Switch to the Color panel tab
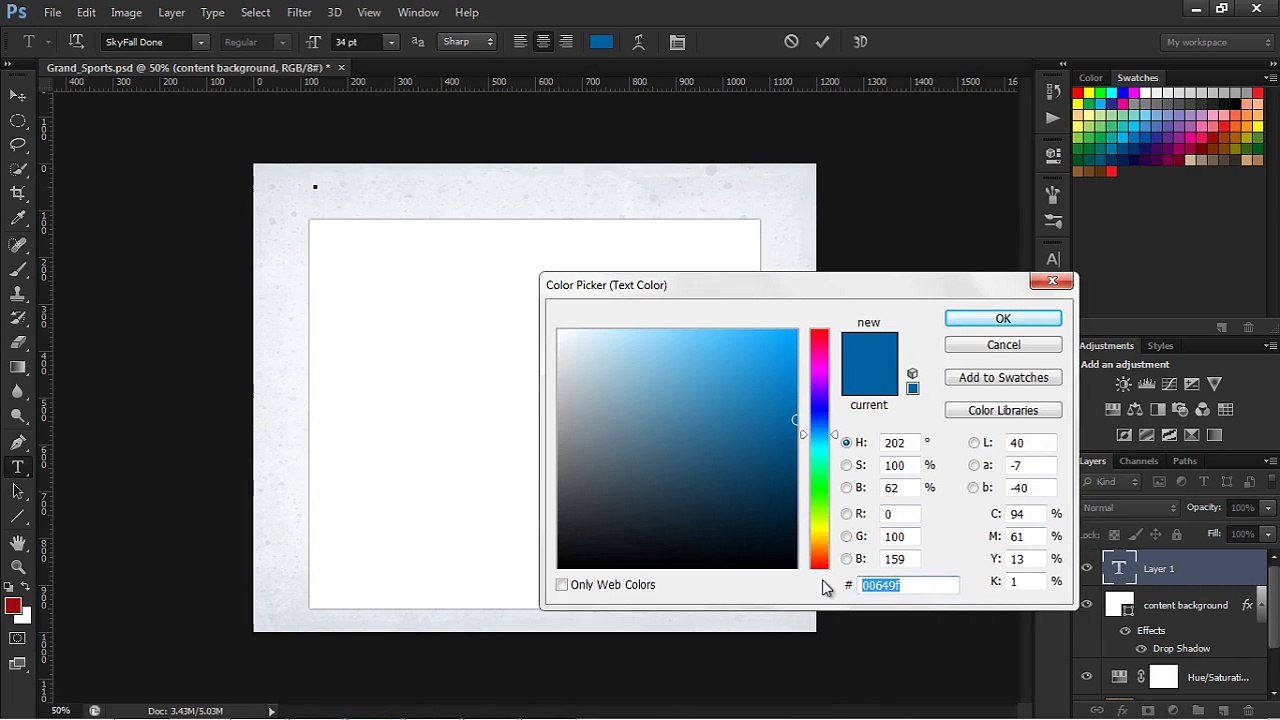1280x720 pixels. coord(1090,78)
